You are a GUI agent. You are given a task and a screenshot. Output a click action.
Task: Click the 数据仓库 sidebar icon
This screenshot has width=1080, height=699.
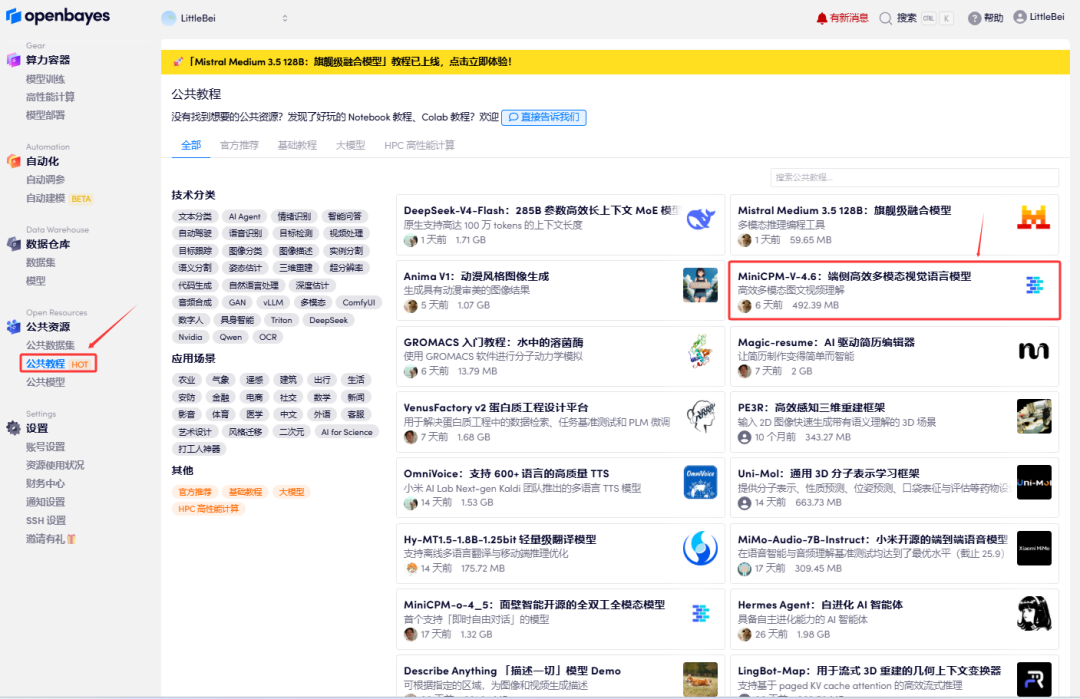[x=13, y=244]
